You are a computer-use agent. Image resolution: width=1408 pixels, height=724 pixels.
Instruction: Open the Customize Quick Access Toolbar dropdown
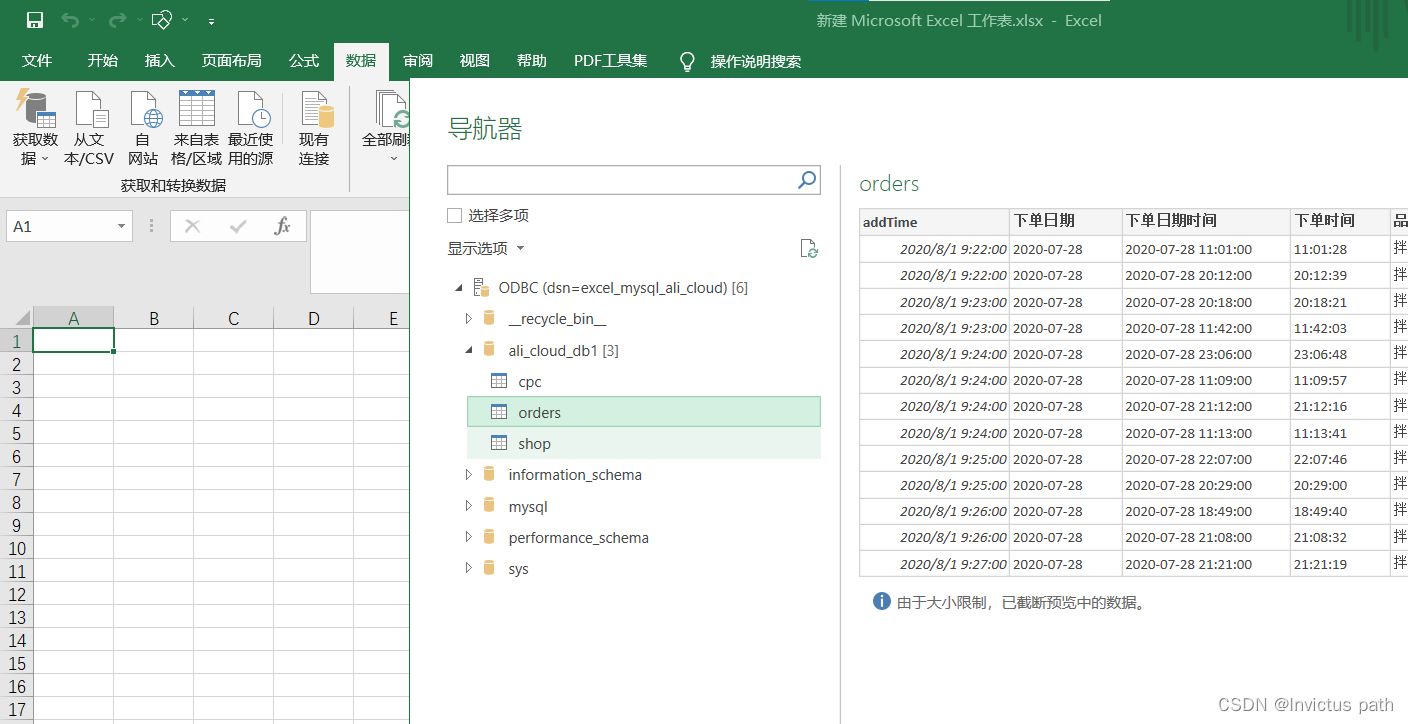pyautogui.click(x=211, y=20)
